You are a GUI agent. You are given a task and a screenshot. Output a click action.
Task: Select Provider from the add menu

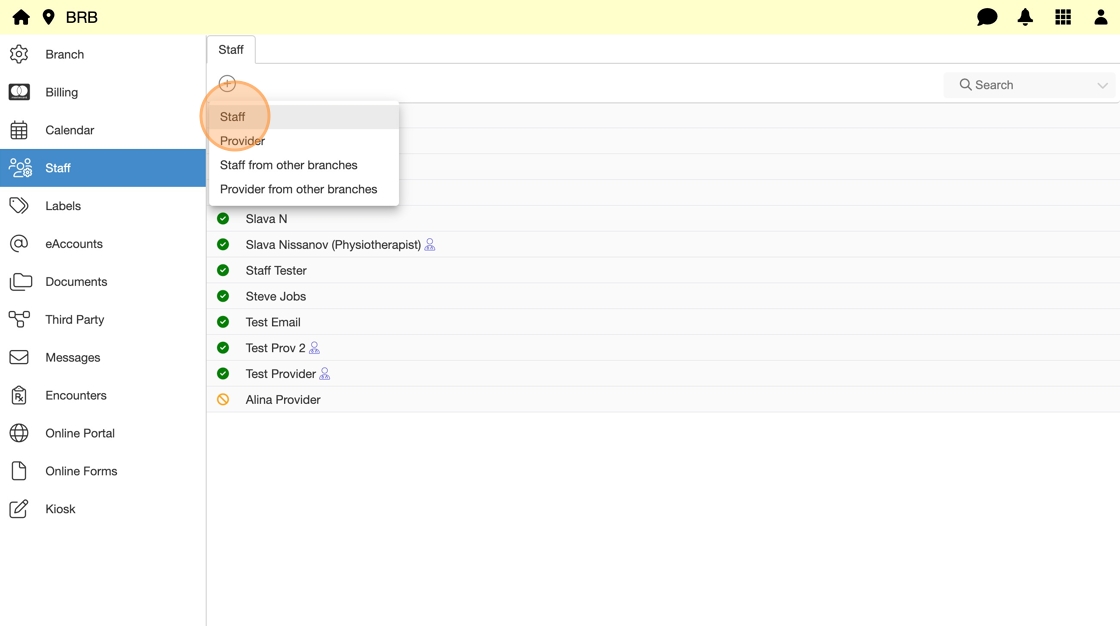[242, 141]
